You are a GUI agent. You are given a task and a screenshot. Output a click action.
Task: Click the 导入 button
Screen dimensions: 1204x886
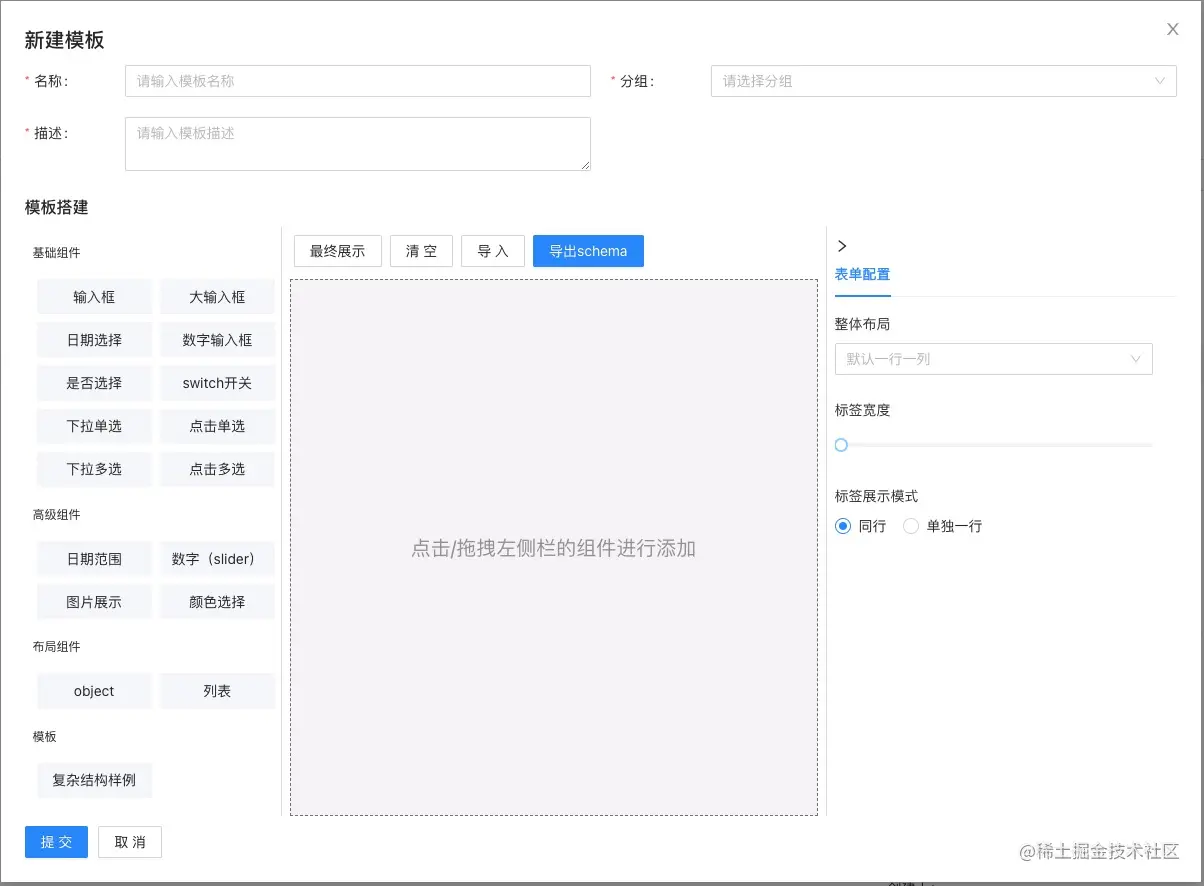point(493,251)
